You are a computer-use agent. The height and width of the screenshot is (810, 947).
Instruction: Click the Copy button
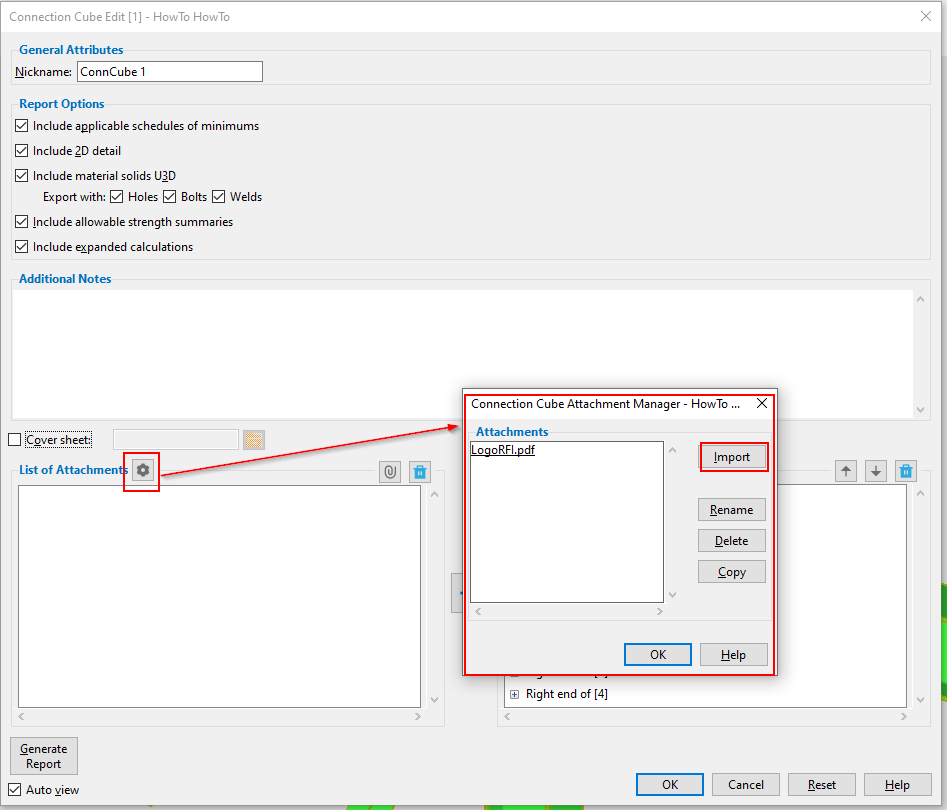point(731,572)
